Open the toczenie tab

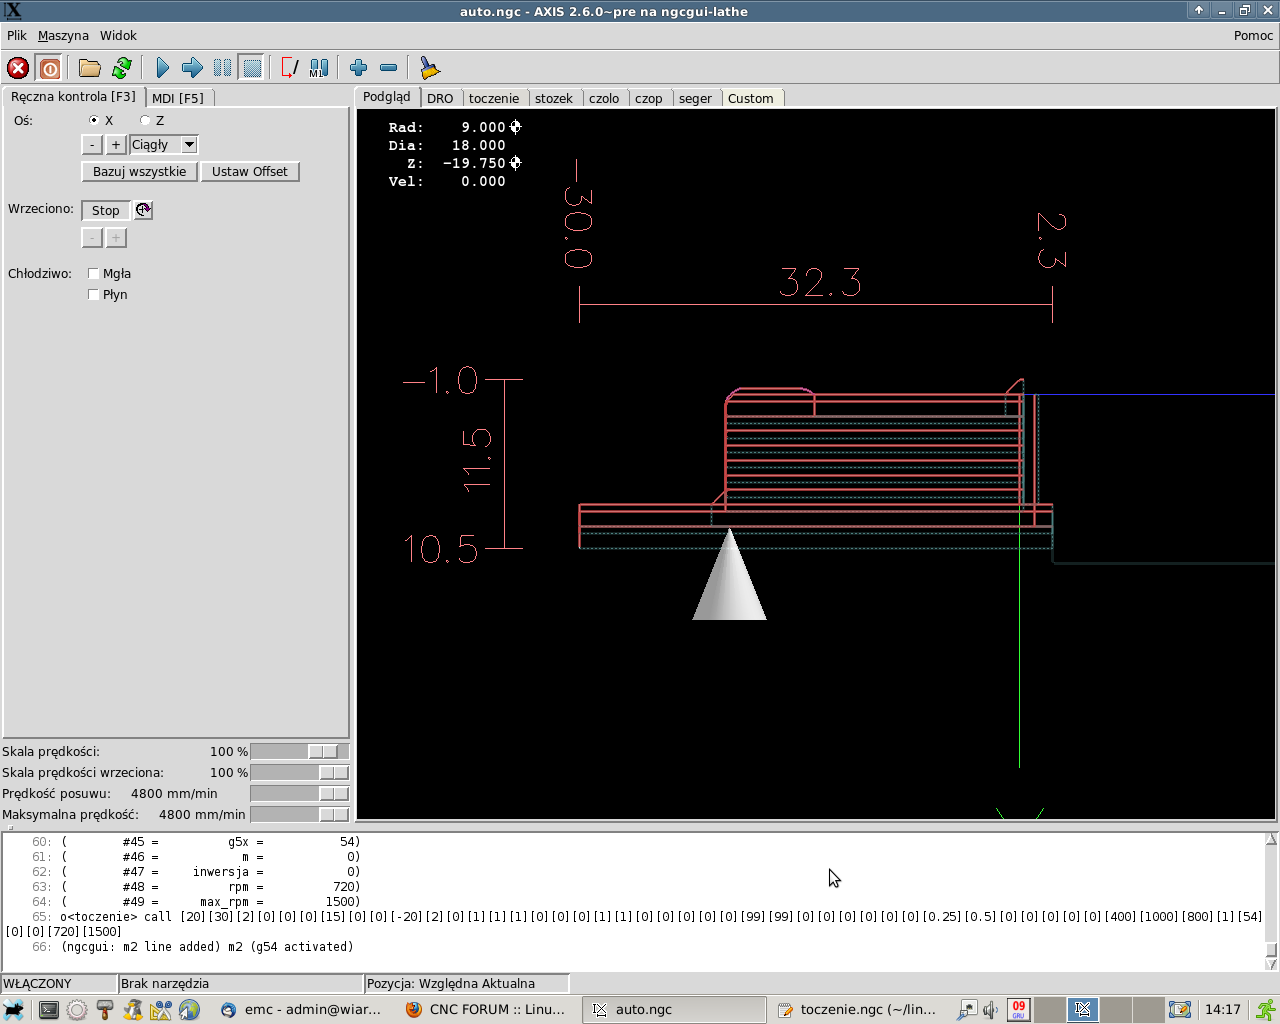494,98
